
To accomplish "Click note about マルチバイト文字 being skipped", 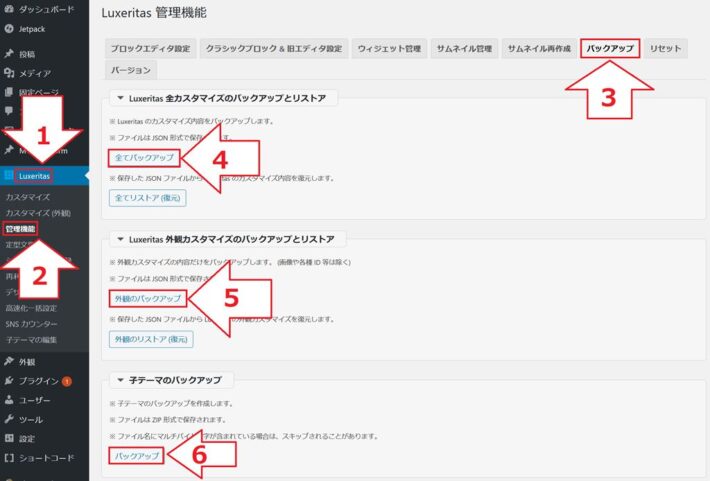I will pos(244,436).
